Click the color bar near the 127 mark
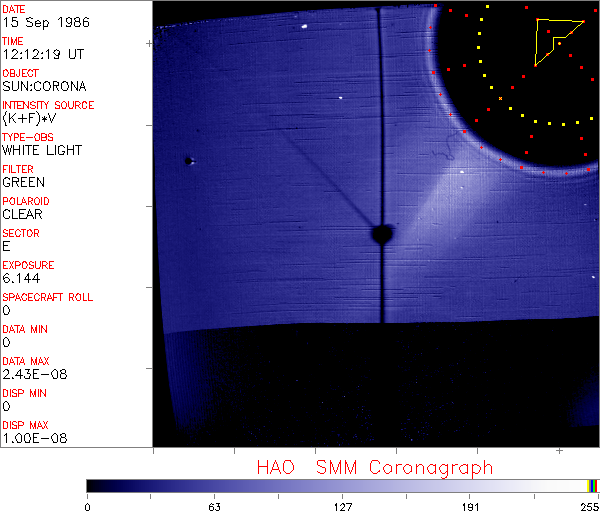This screenshot has height=512, width=600. pos(343,486)
